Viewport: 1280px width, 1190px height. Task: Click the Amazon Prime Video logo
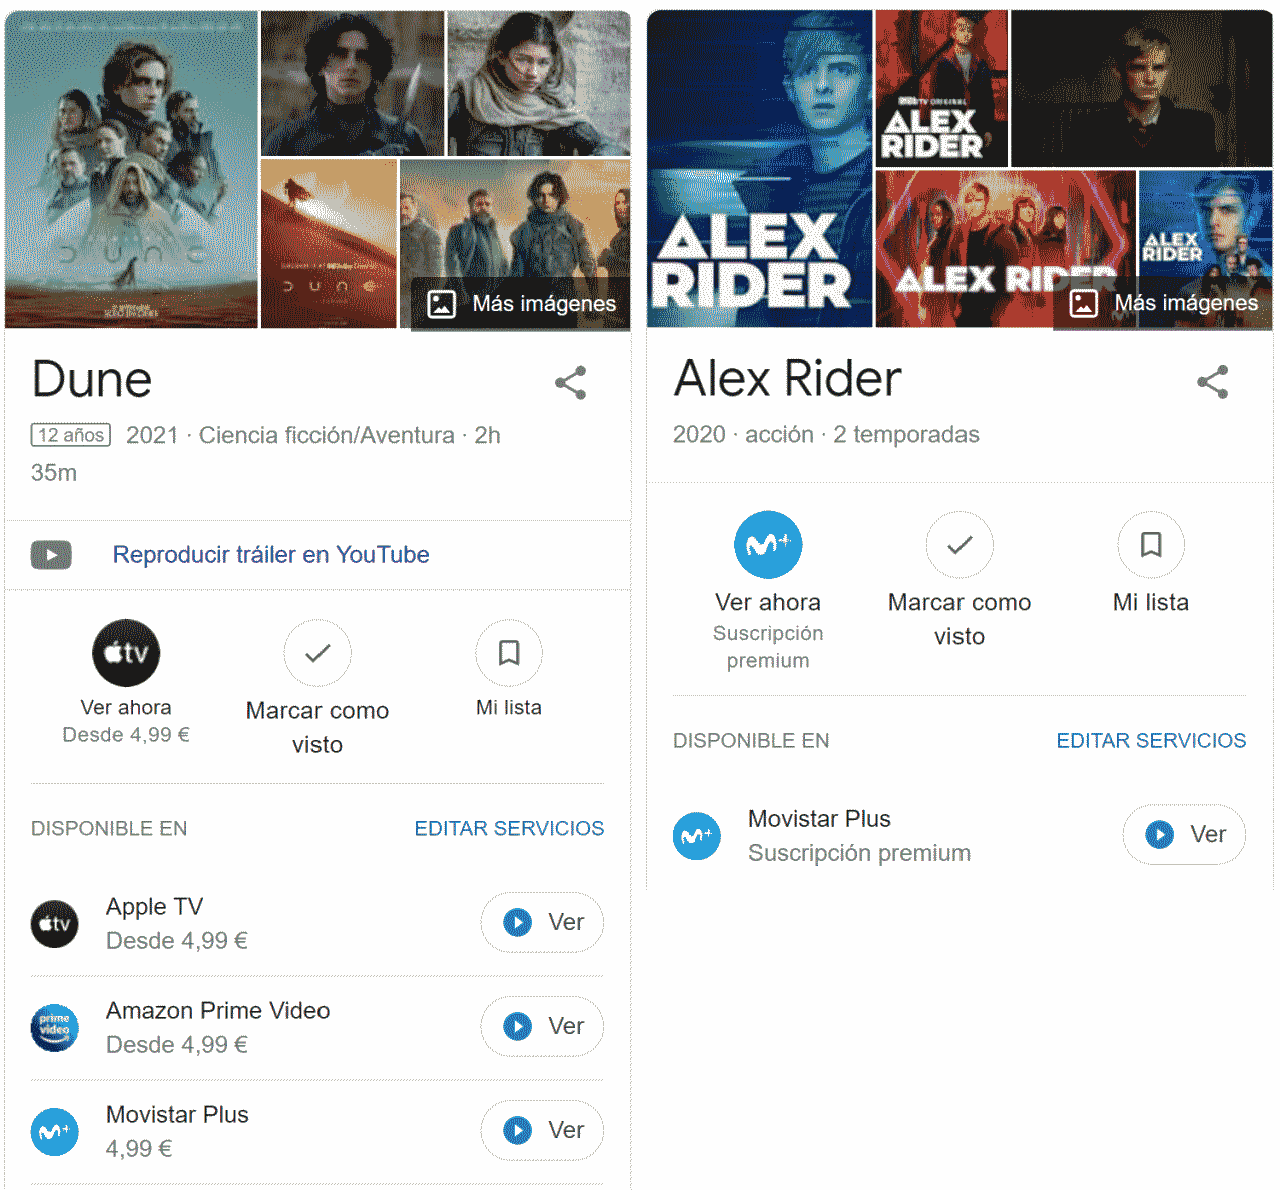pos(55,1028)
